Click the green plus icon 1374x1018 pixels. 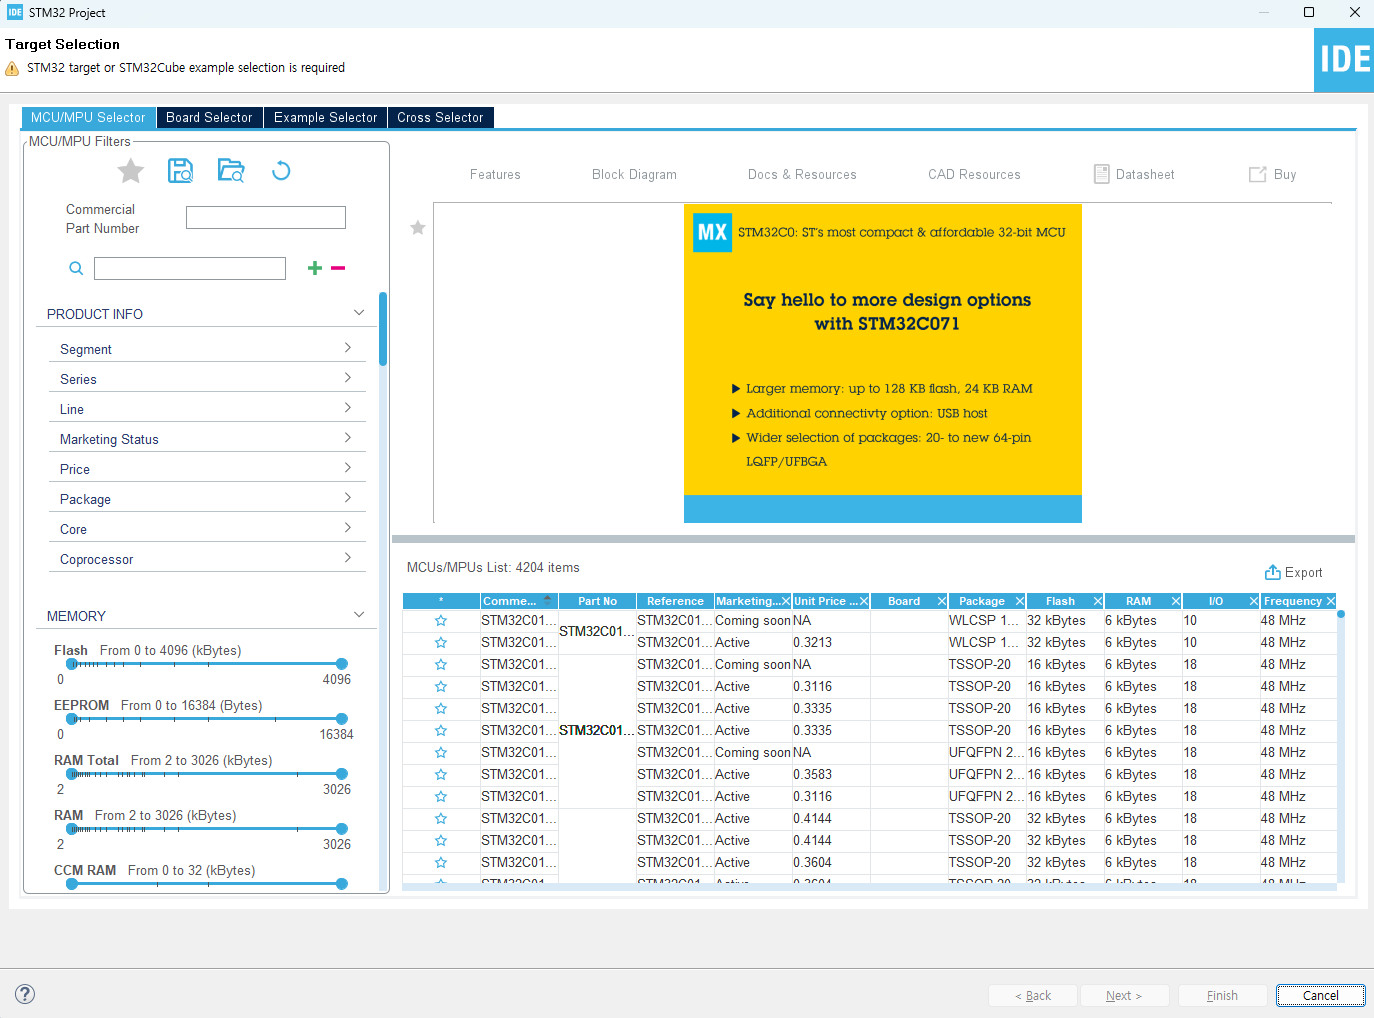(315, 268)
